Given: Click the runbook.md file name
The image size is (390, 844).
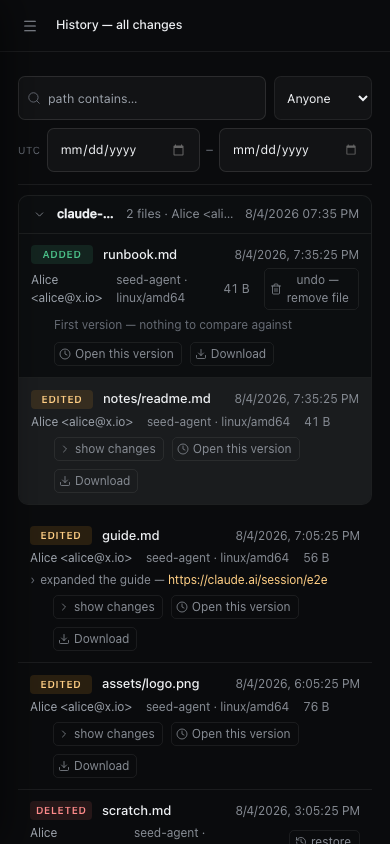Looking at the screenshot, I should click(x=140, y=255).
